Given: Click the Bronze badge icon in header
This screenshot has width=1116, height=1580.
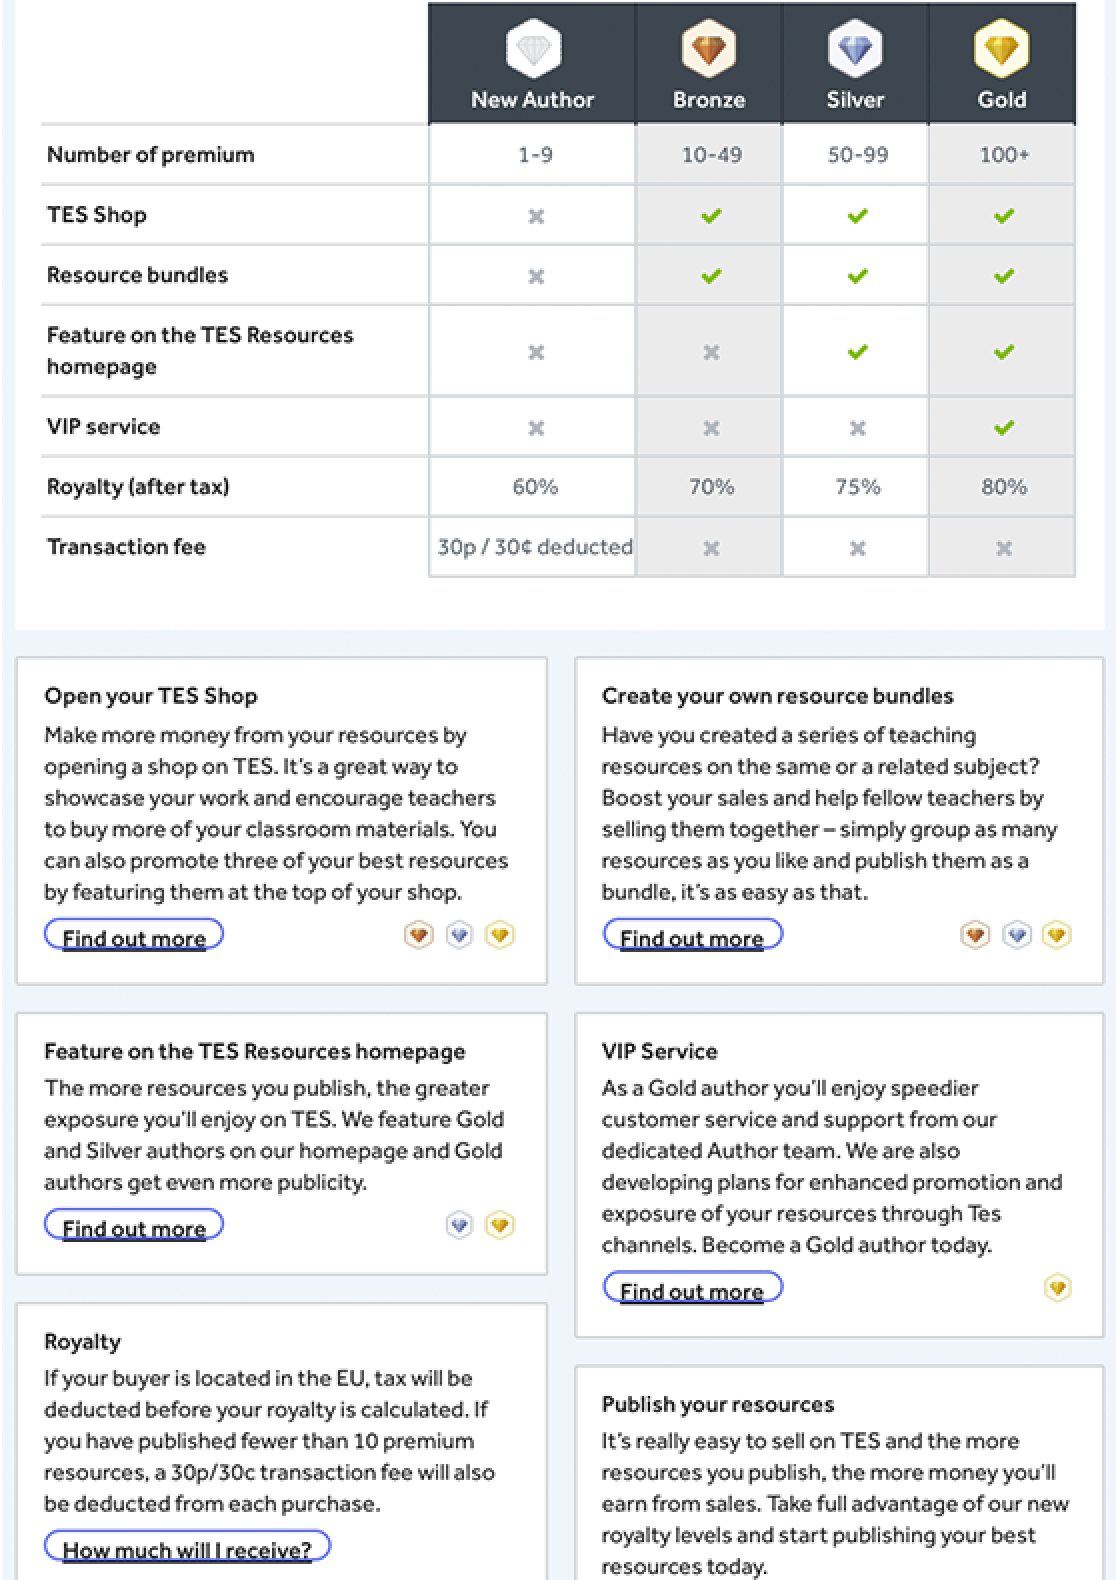Looking at the screenshot, I should pos(709,48).
